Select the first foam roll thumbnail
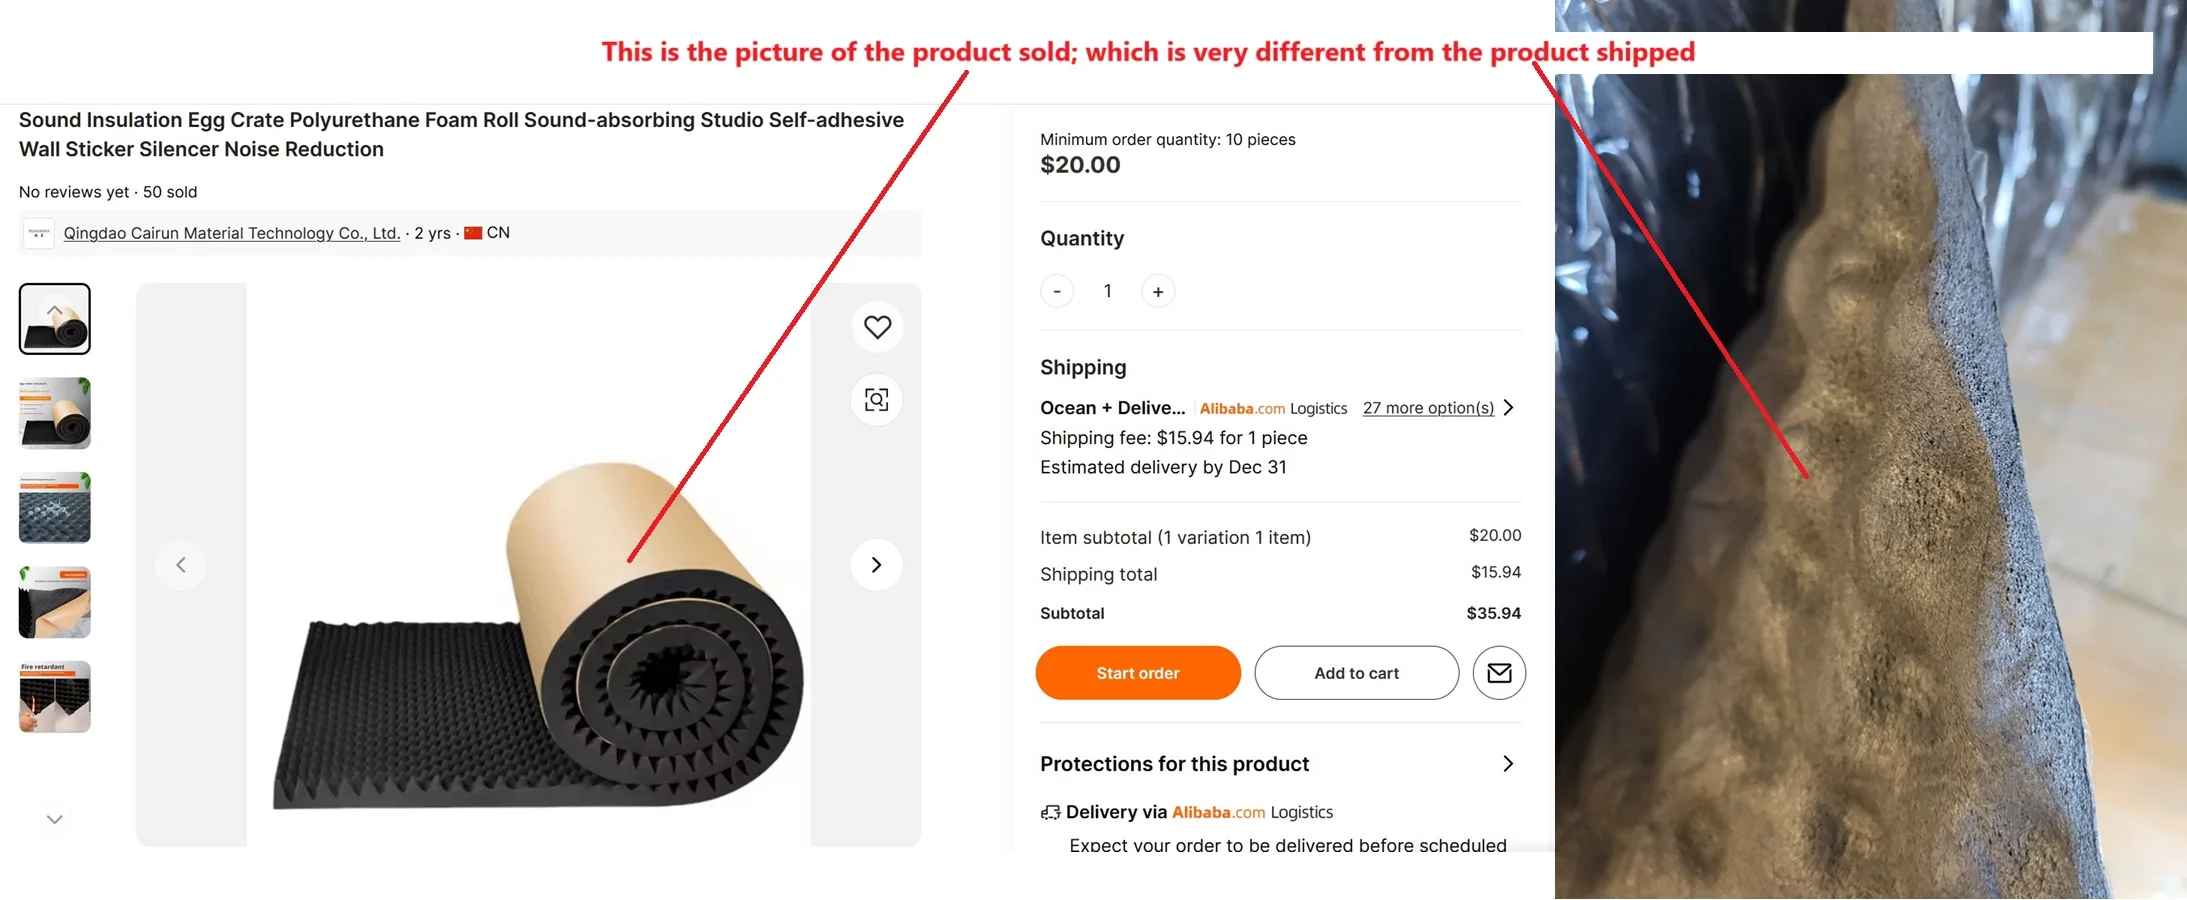2187x900 pixels. [x=55, y=319]
